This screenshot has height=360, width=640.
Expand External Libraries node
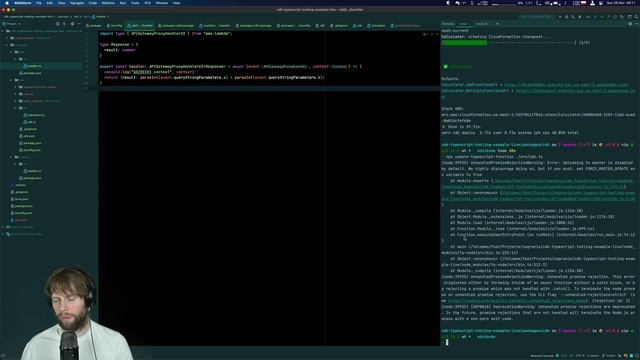tap(2, 227)
